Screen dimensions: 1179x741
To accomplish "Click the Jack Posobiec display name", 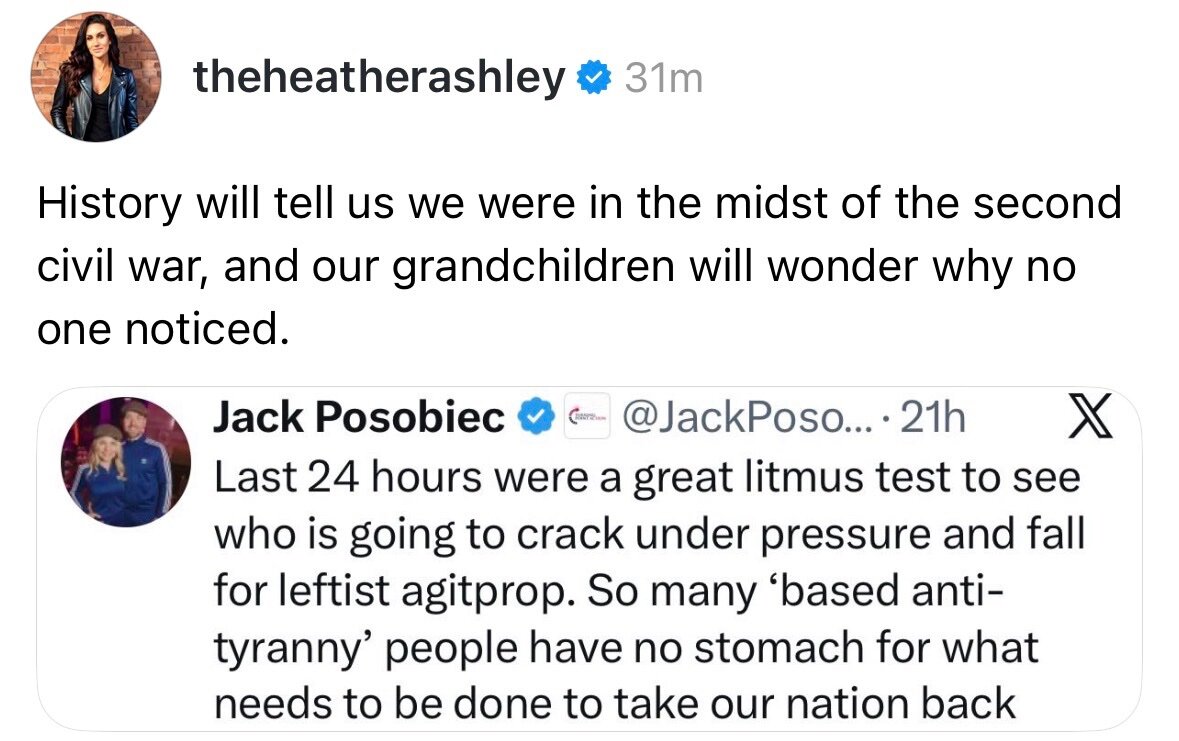I will [x=359, y=419].
